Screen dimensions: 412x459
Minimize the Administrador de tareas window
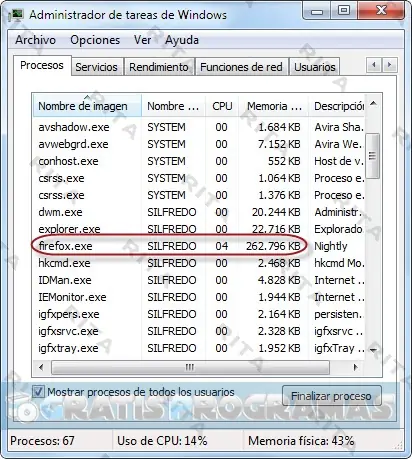tap(317, 11)
